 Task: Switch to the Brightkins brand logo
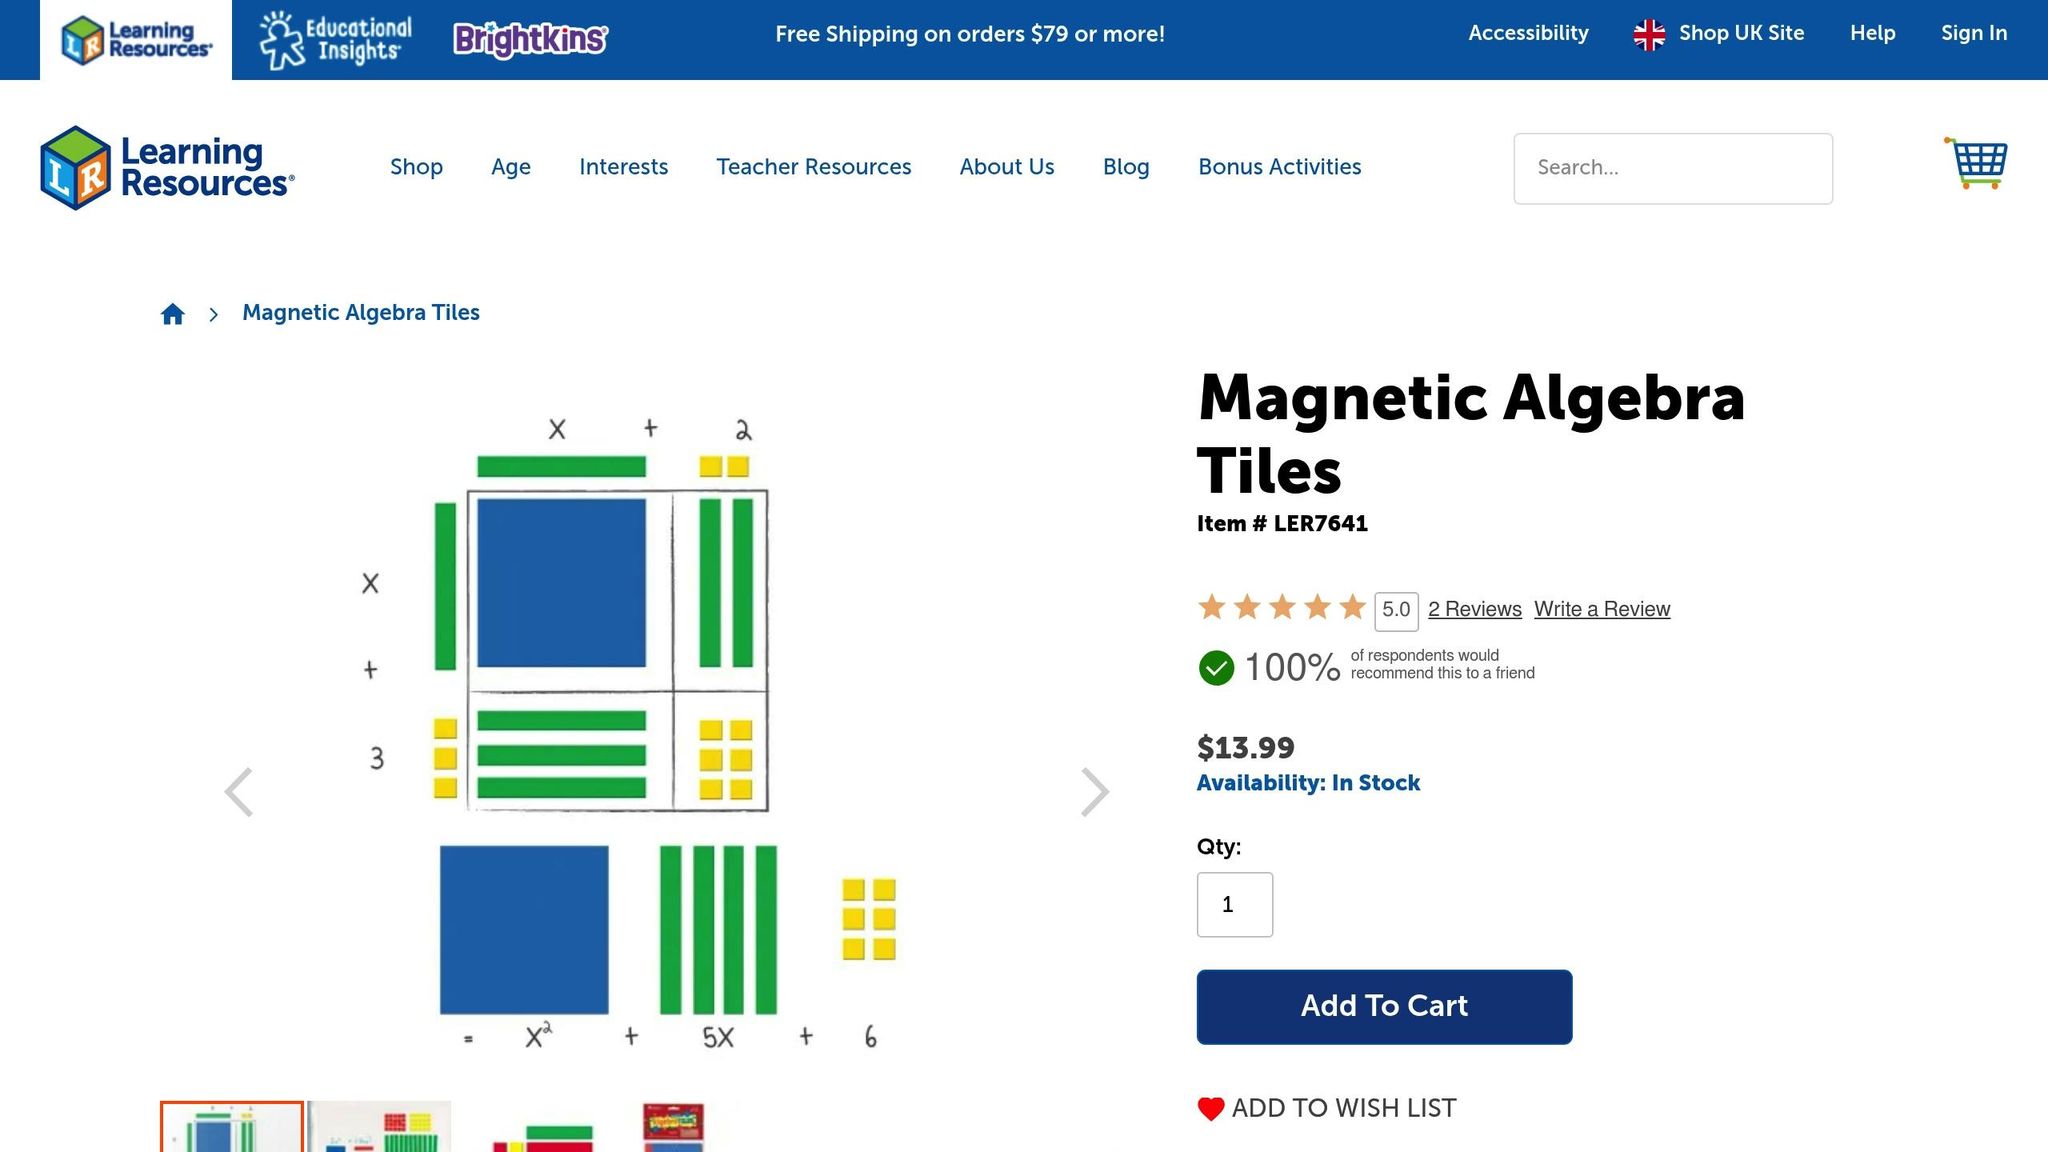tap(530, 40)
